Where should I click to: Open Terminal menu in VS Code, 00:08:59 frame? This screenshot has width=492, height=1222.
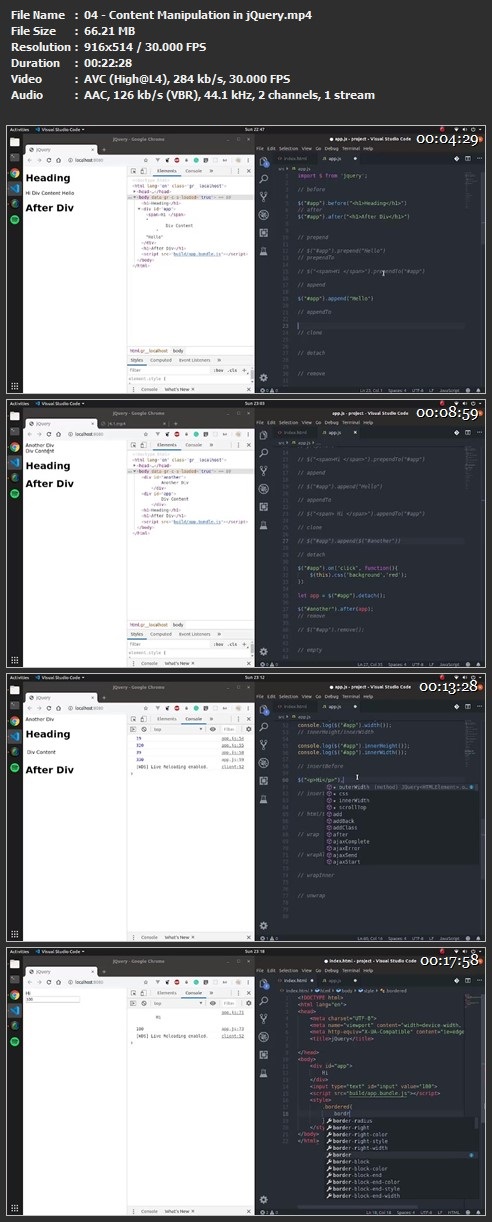[351, 422]
